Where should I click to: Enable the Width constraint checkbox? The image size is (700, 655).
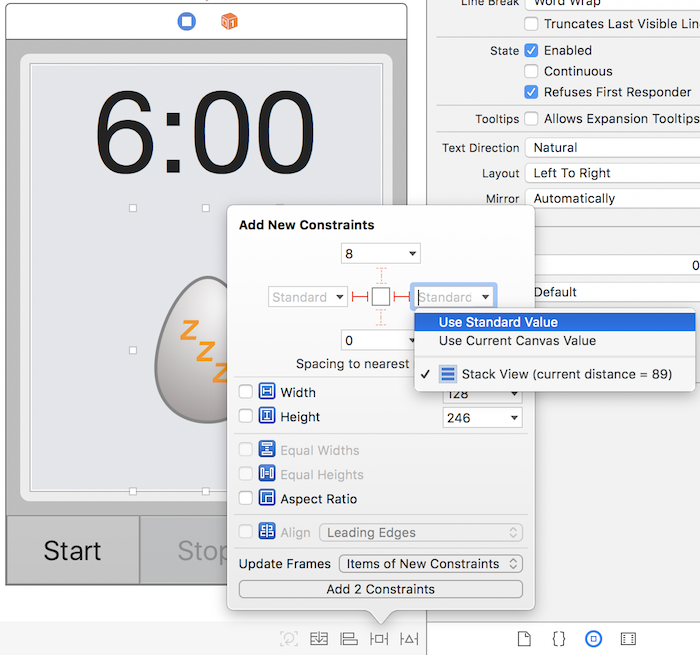click(246, 393)
